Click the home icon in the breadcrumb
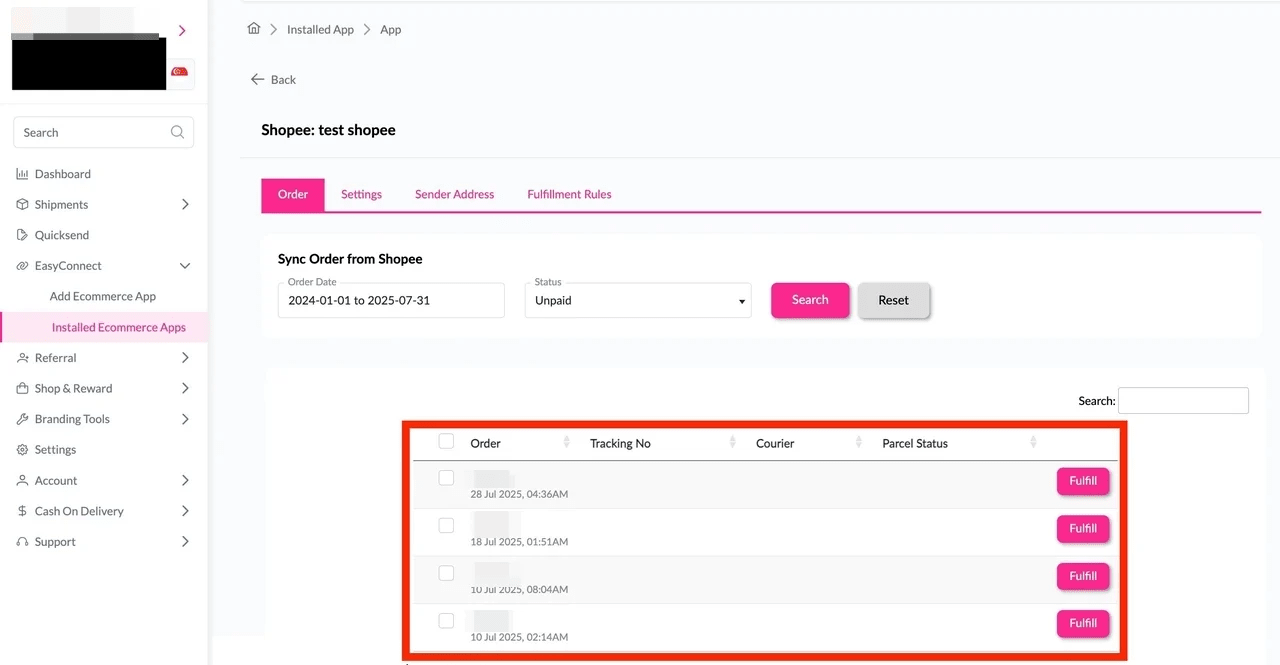1280x665 pixels. 254,28
